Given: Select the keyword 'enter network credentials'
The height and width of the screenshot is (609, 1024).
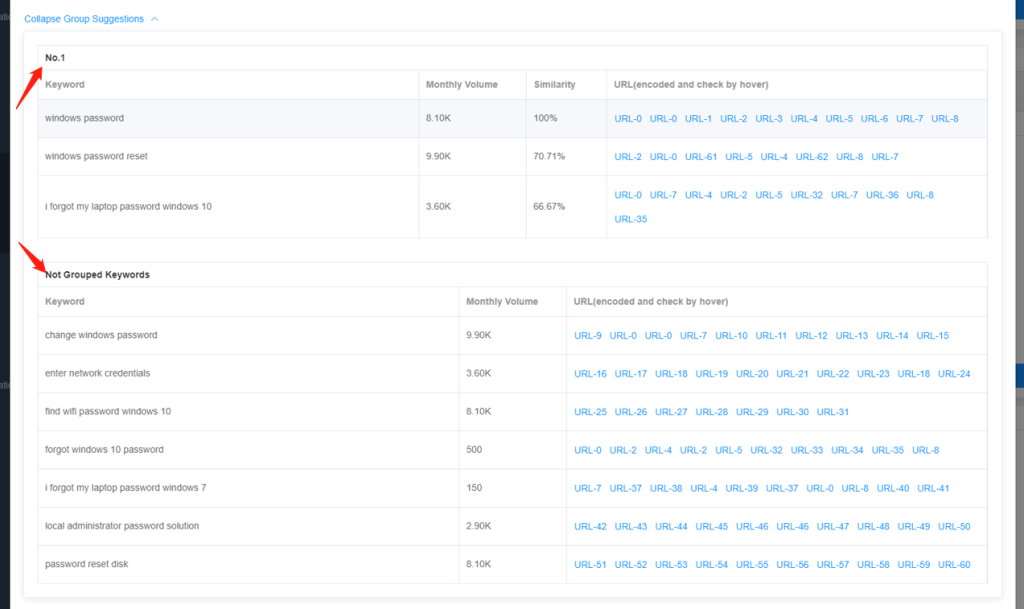Looking at the screenshot, I should [x=97, y=373].
